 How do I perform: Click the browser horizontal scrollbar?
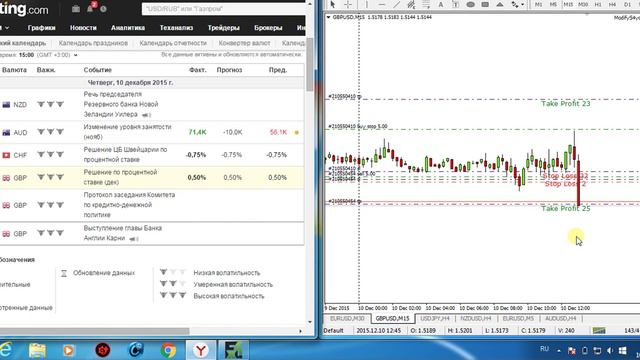pos(95,331)
